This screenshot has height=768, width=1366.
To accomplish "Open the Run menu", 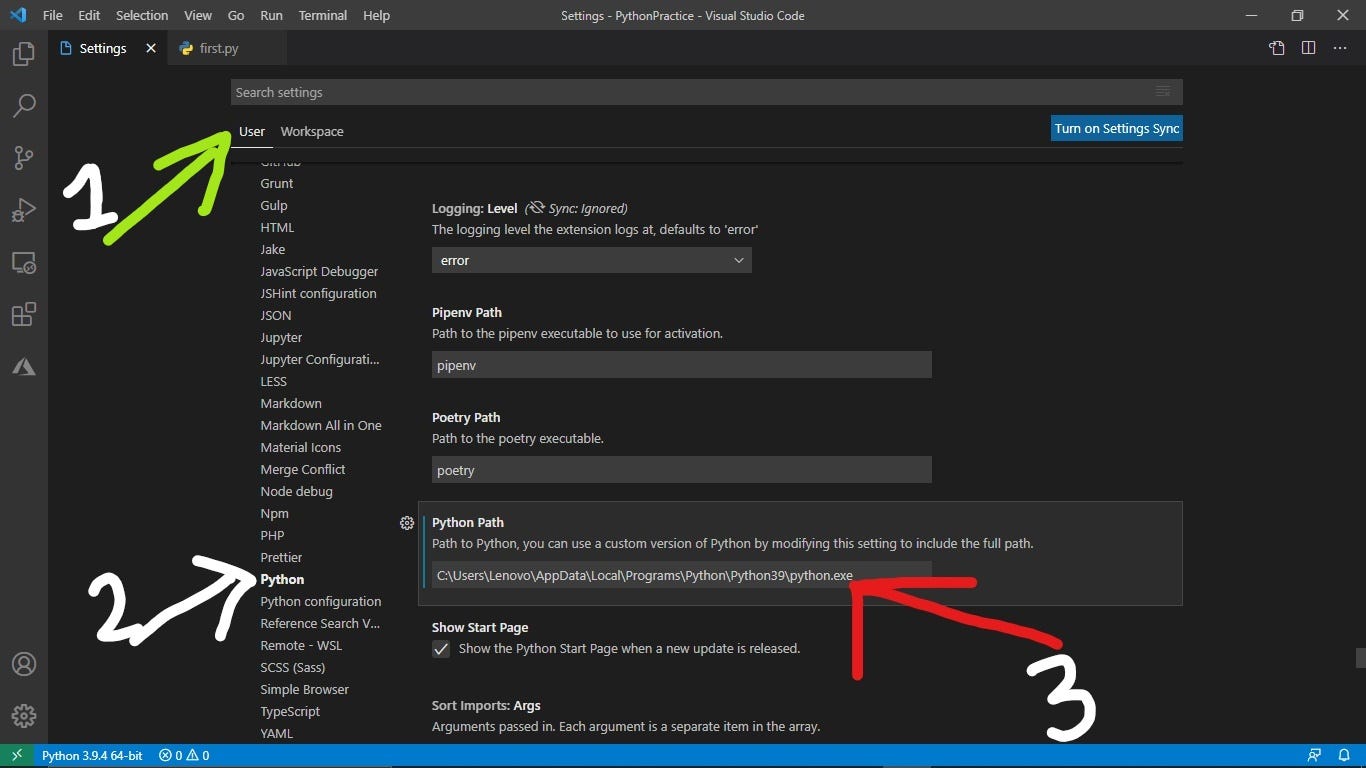I will pyautogui.click(x=271, y=15).
